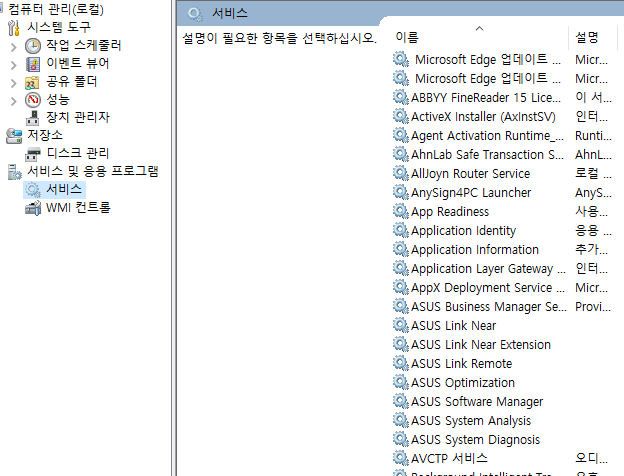Sort services by the 설명 column header
Image resolution: width=624 pixels, height=476 pixels.
(587, 37)
